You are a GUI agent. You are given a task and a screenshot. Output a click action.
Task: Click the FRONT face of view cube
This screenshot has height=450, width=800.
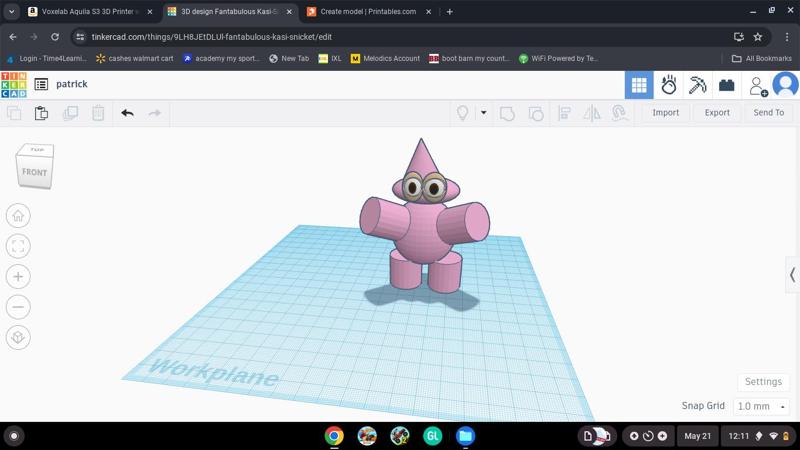click(x=34, y=172)
